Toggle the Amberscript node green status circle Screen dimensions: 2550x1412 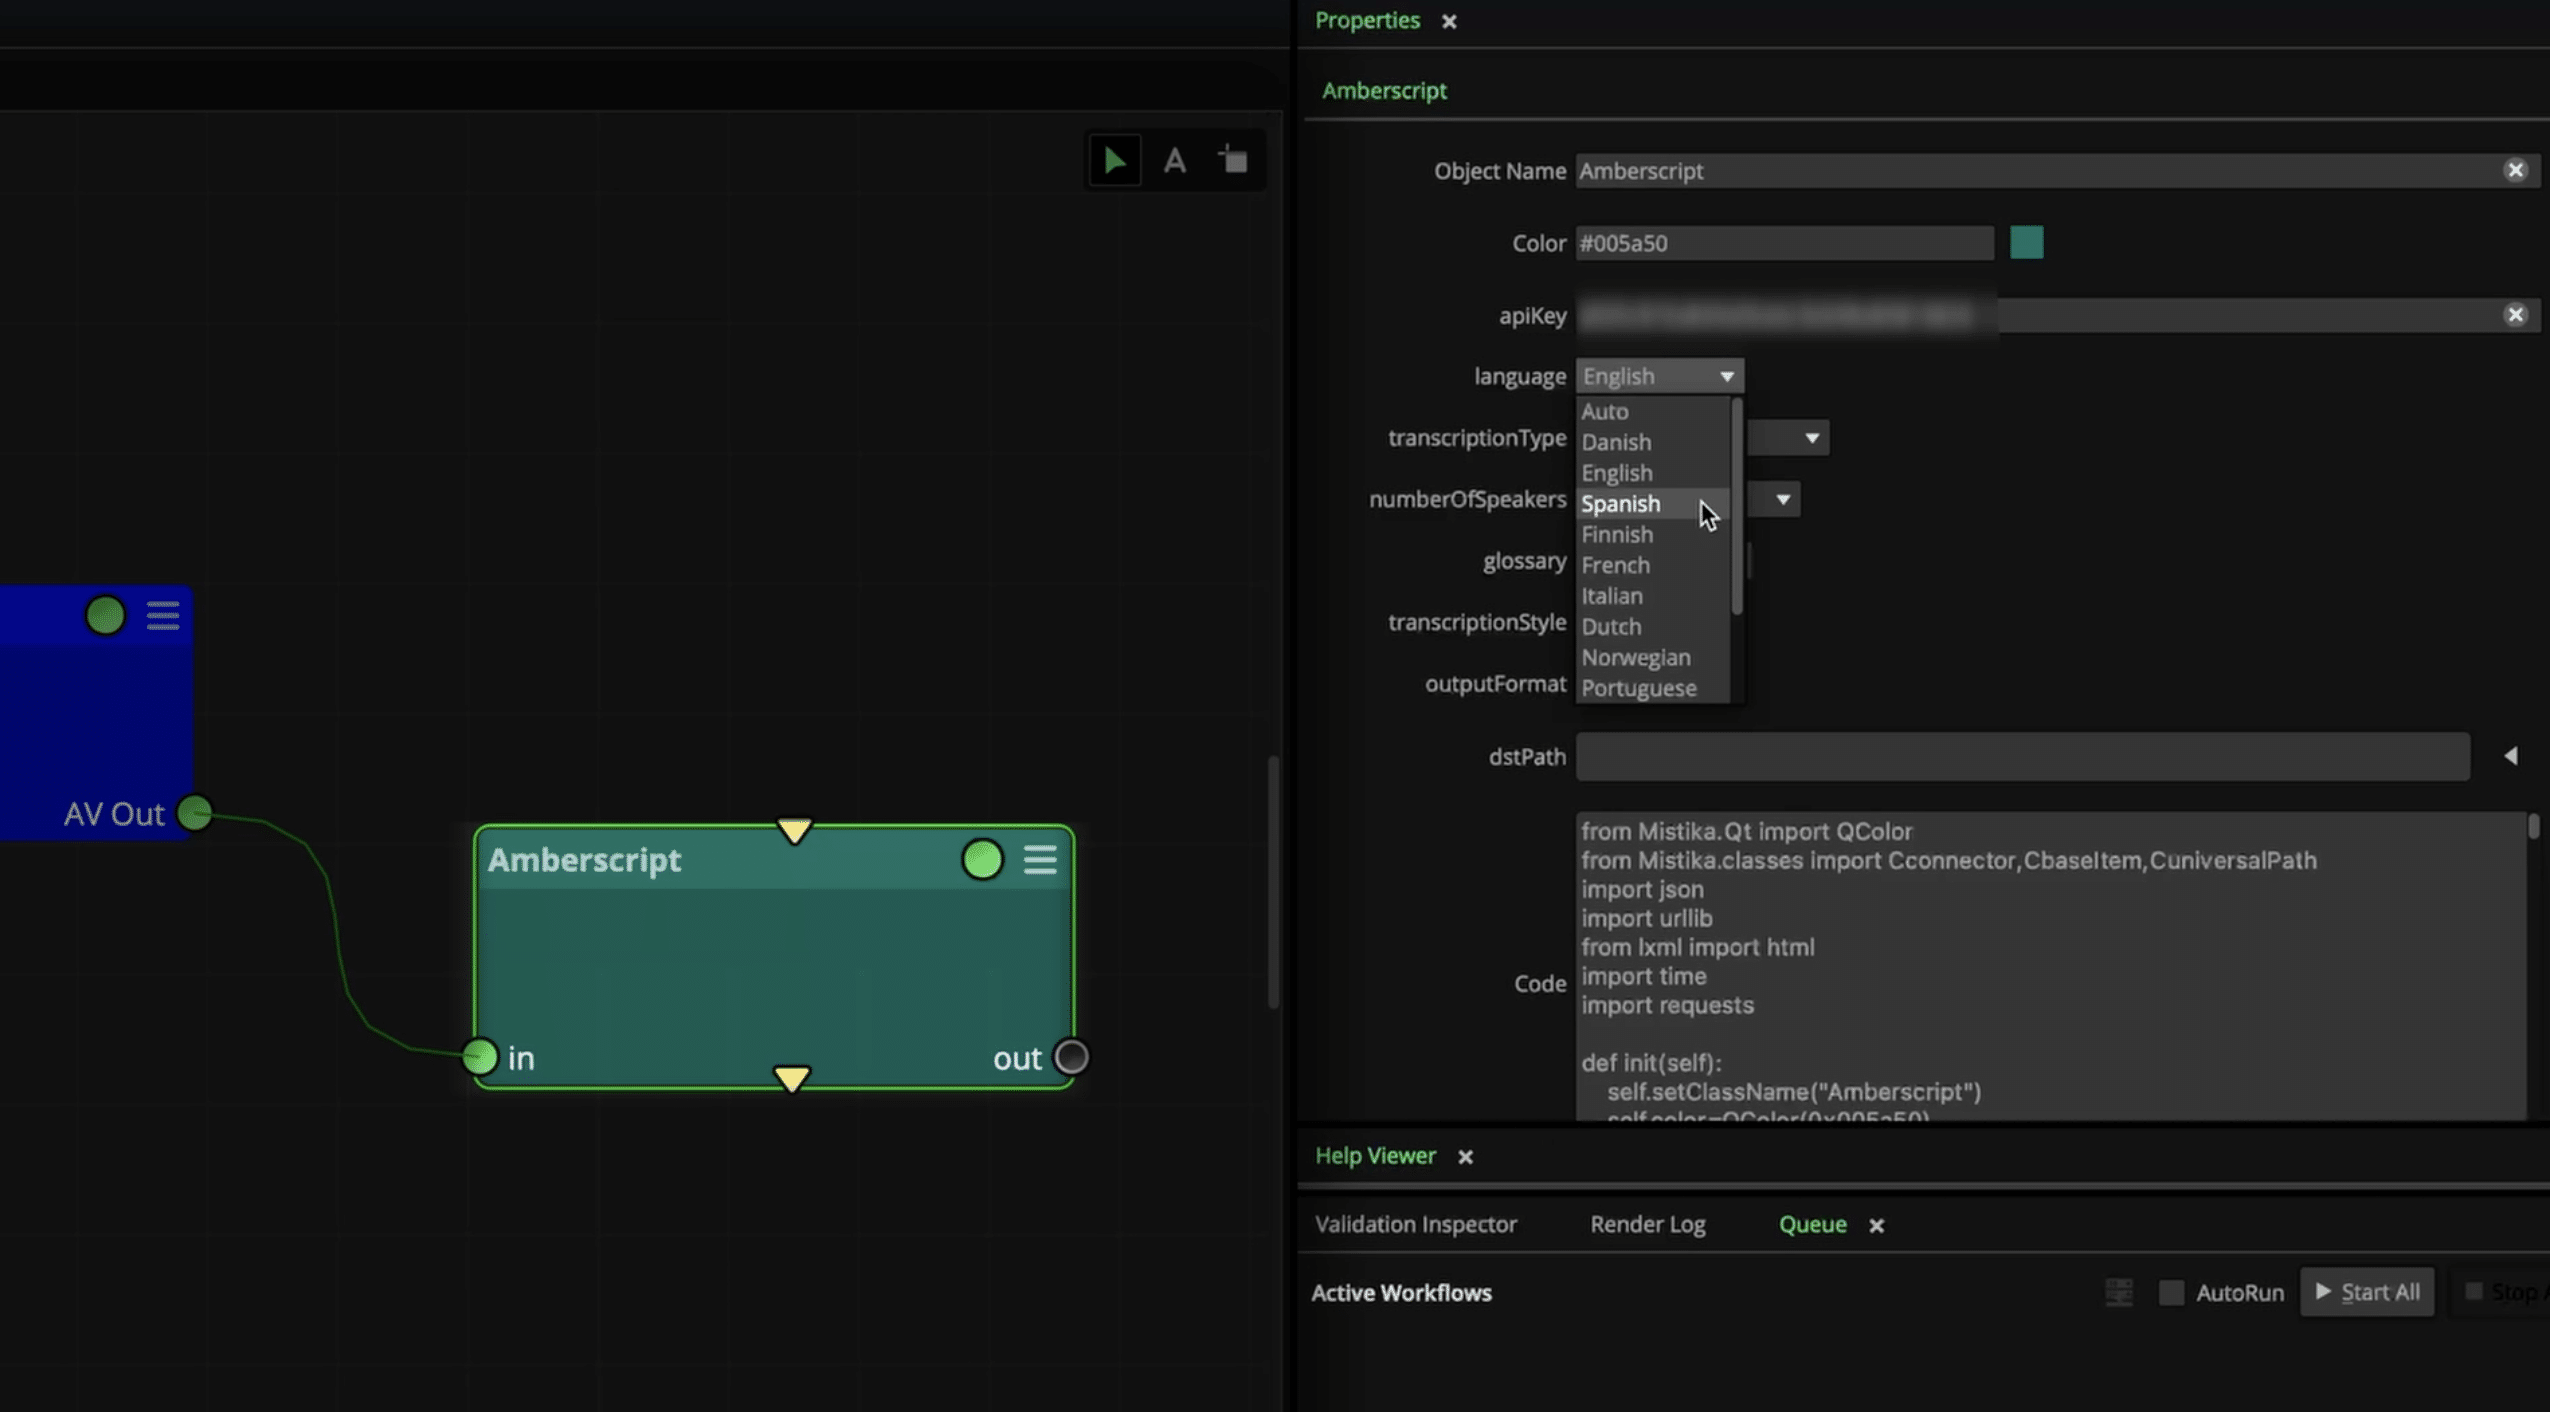click(982, 860)
